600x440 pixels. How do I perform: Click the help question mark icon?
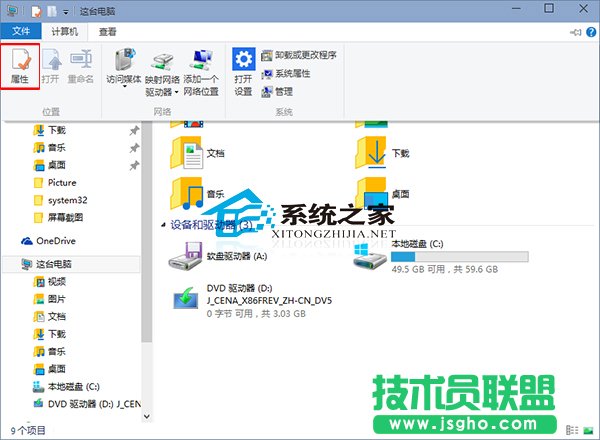point(589,32)
